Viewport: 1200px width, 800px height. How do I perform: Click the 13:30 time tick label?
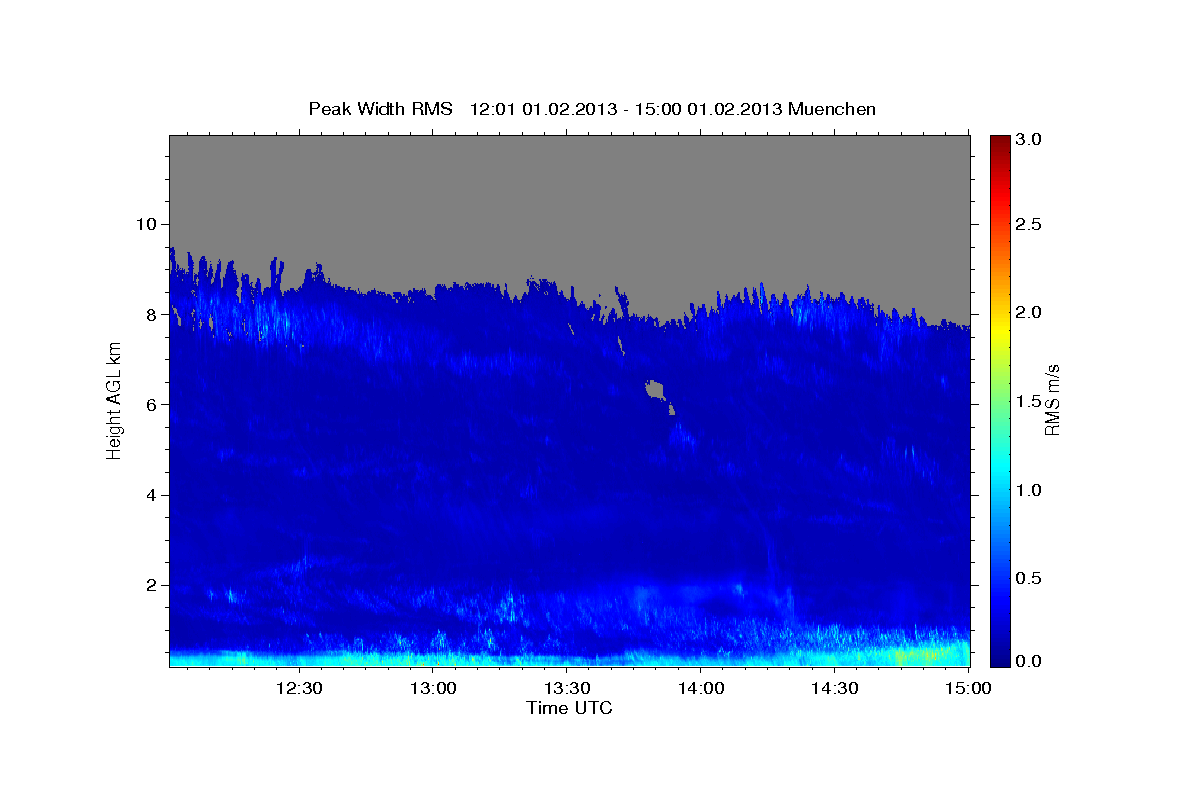(567, 688)
